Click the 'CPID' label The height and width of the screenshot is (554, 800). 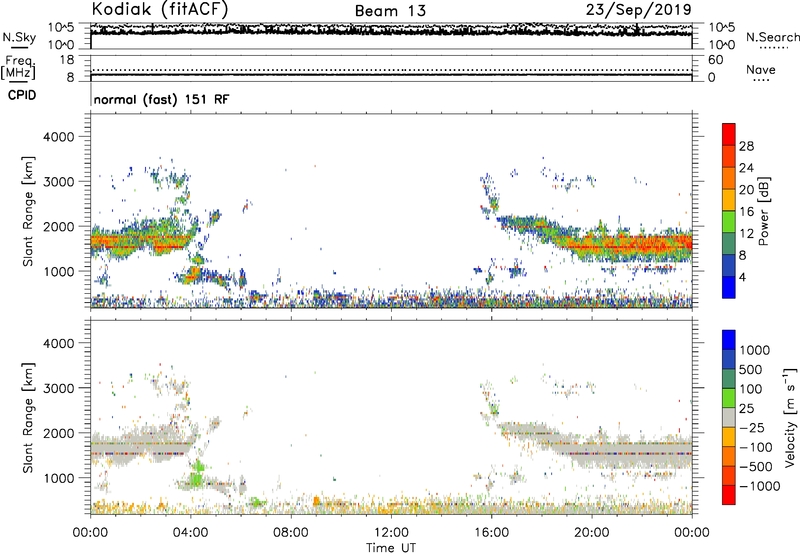tap(22, 95)
